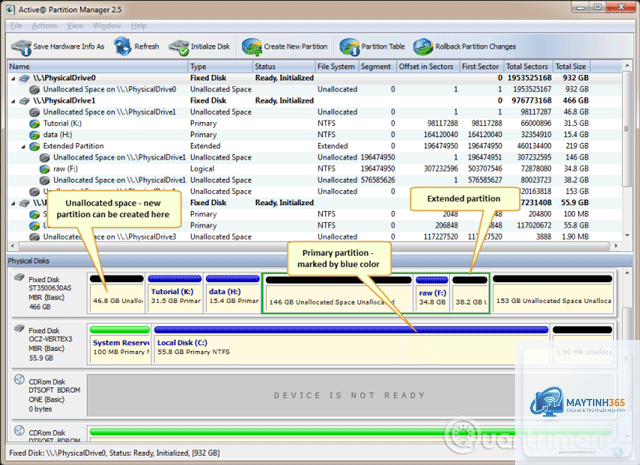Click the raw (F:) logical volume icon
Screen dimensions: 640x465
[44, 169]
